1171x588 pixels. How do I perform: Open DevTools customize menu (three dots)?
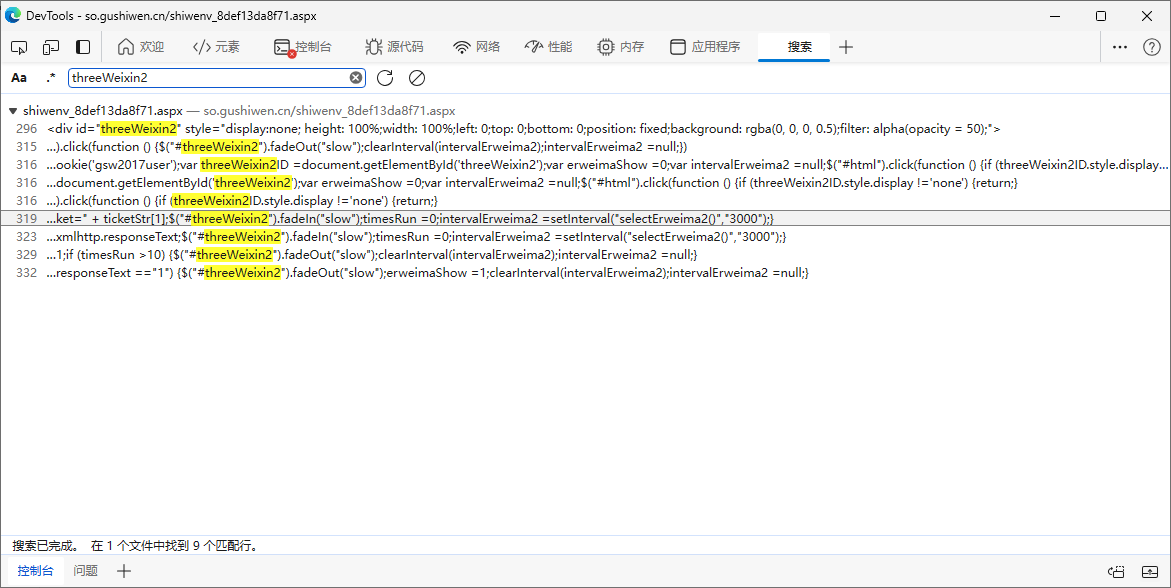pos(1120,47)
